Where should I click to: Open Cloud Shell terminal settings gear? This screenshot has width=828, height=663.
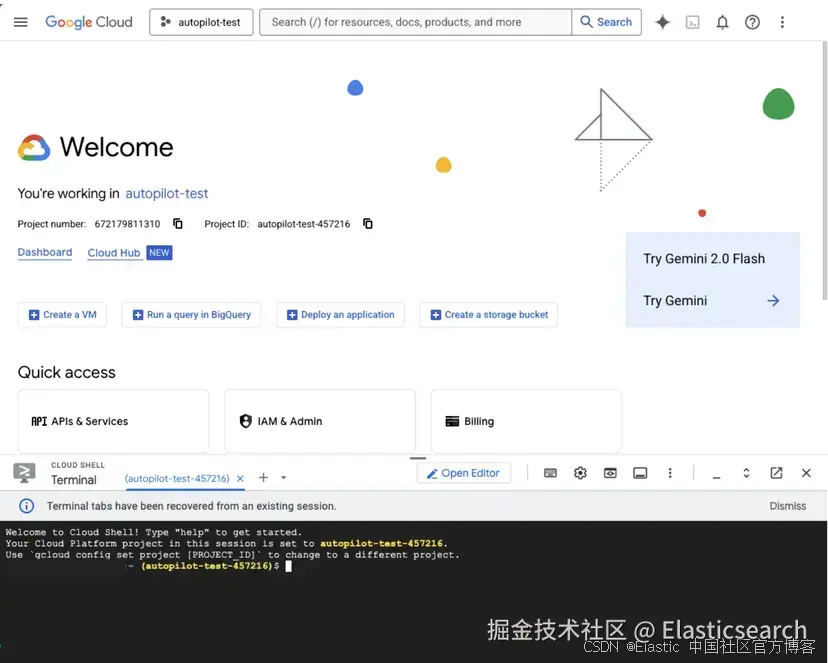(580, 473)
